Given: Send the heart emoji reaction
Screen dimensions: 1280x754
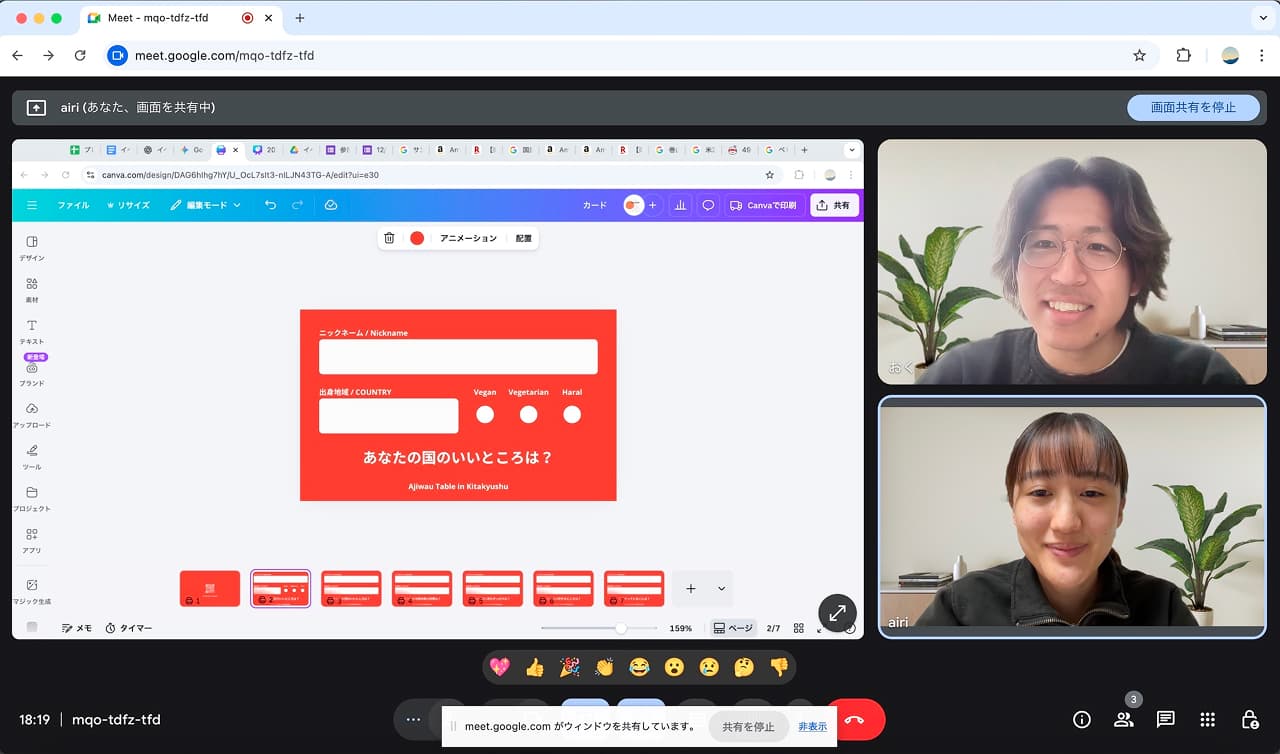Looking at the screenshot, I should click(x=499, y=667).
